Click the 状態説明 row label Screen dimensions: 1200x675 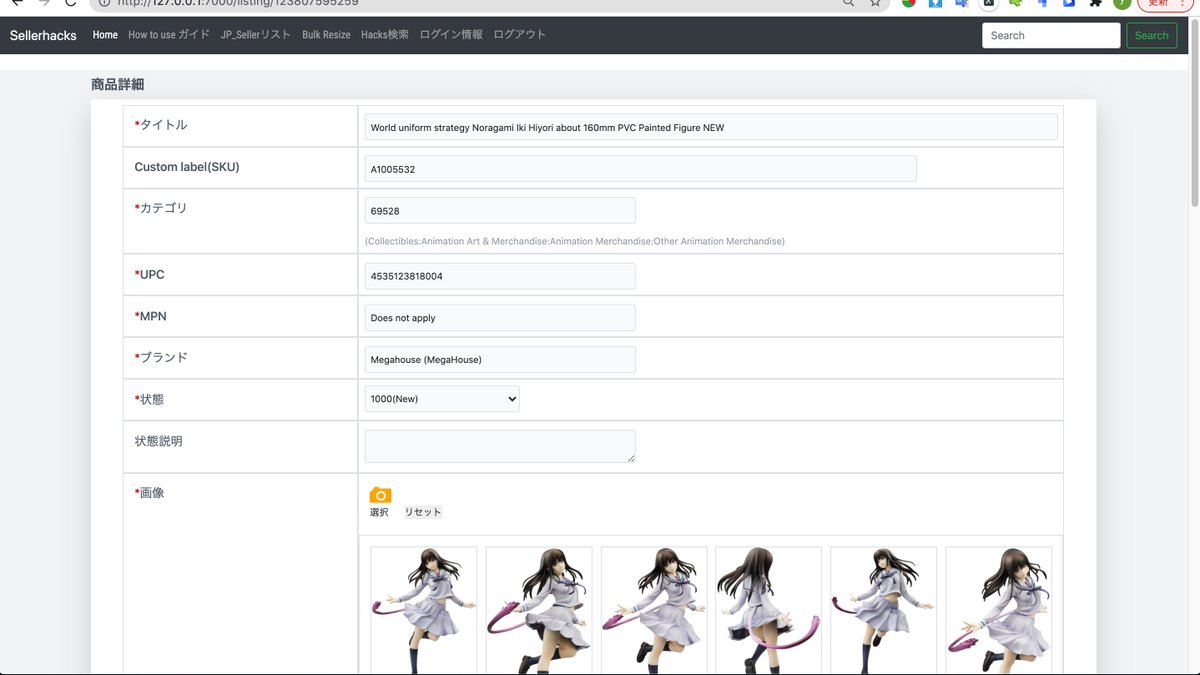coord(158,441)
